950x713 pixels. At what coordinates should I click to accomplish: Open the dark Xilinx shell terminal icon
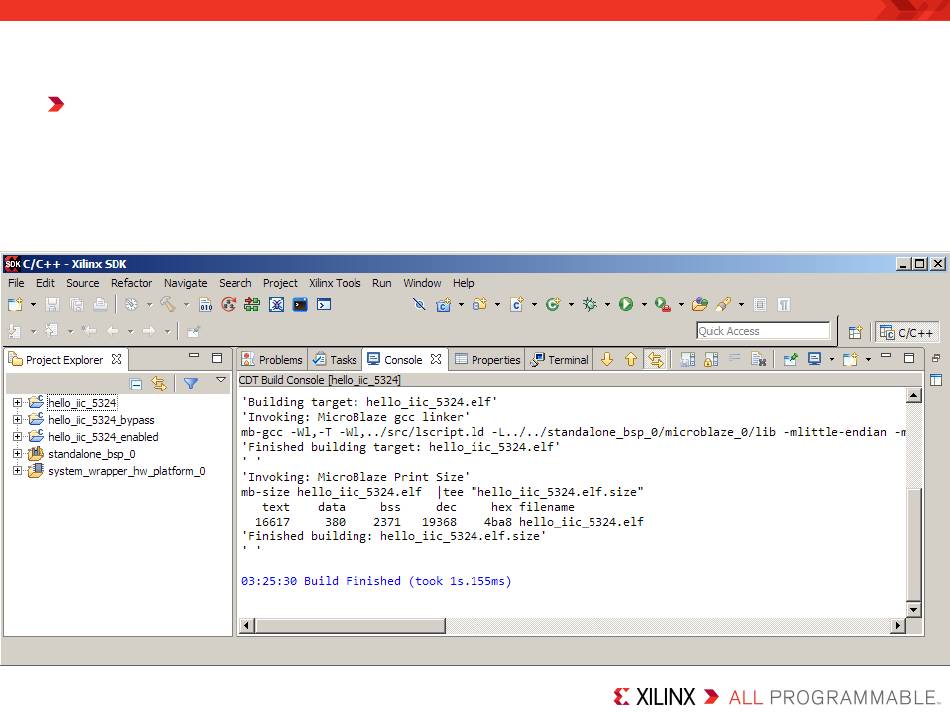coord(300,304)
